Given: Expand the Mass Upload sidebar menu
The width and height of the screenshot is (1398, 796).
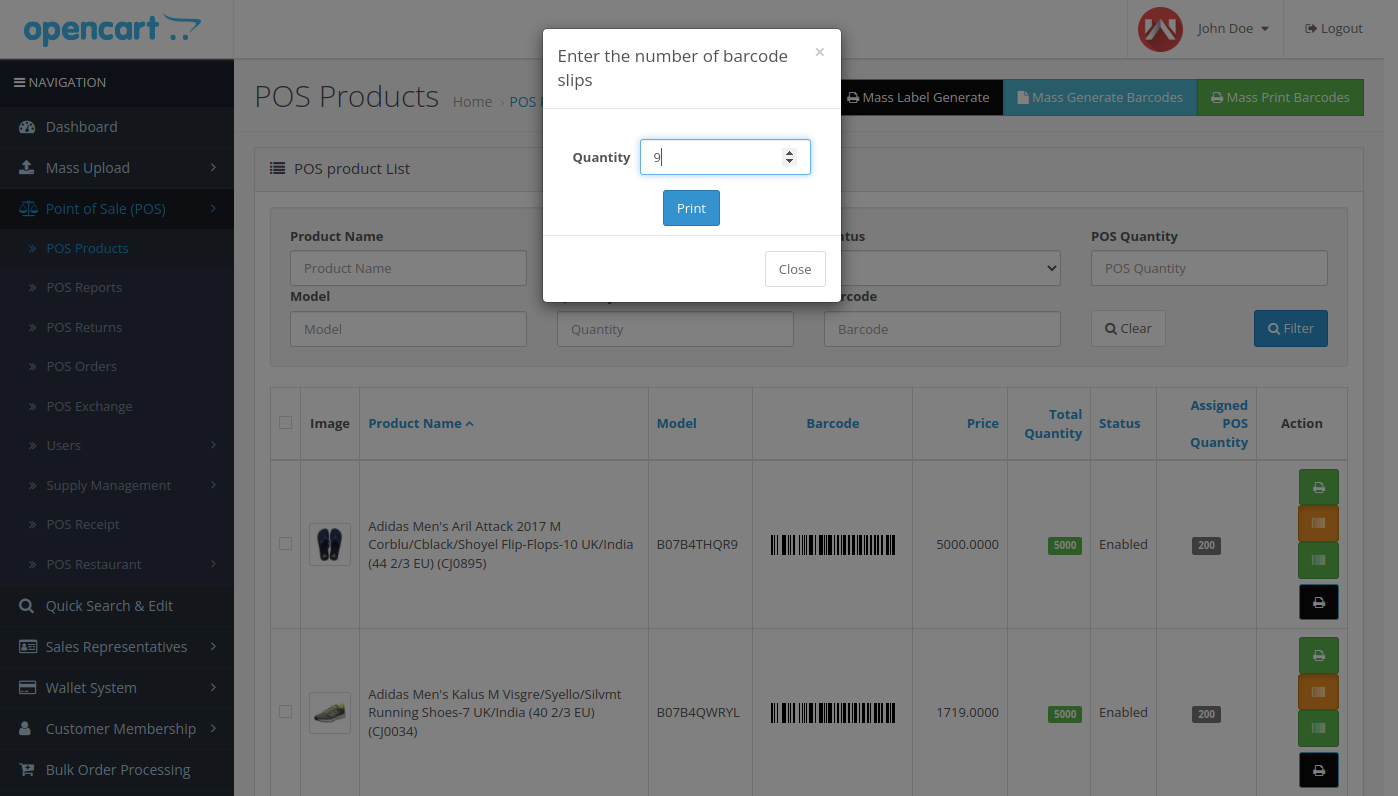Looking at the screenshot, I should click(117, 168).
